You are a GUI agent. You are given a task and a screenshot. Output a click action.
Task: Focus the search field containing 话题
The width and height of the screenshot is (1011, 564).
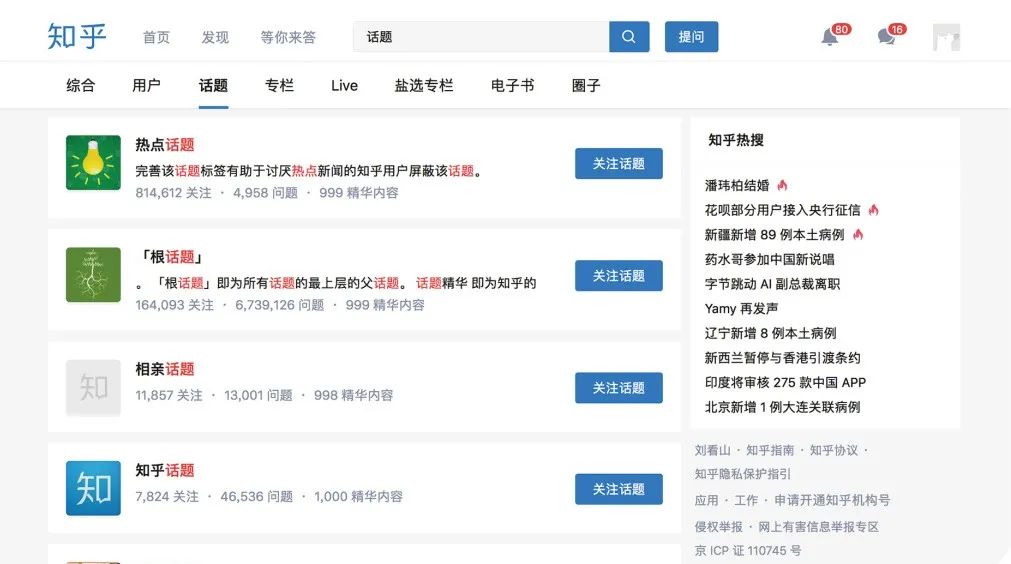tap(481, 37)
